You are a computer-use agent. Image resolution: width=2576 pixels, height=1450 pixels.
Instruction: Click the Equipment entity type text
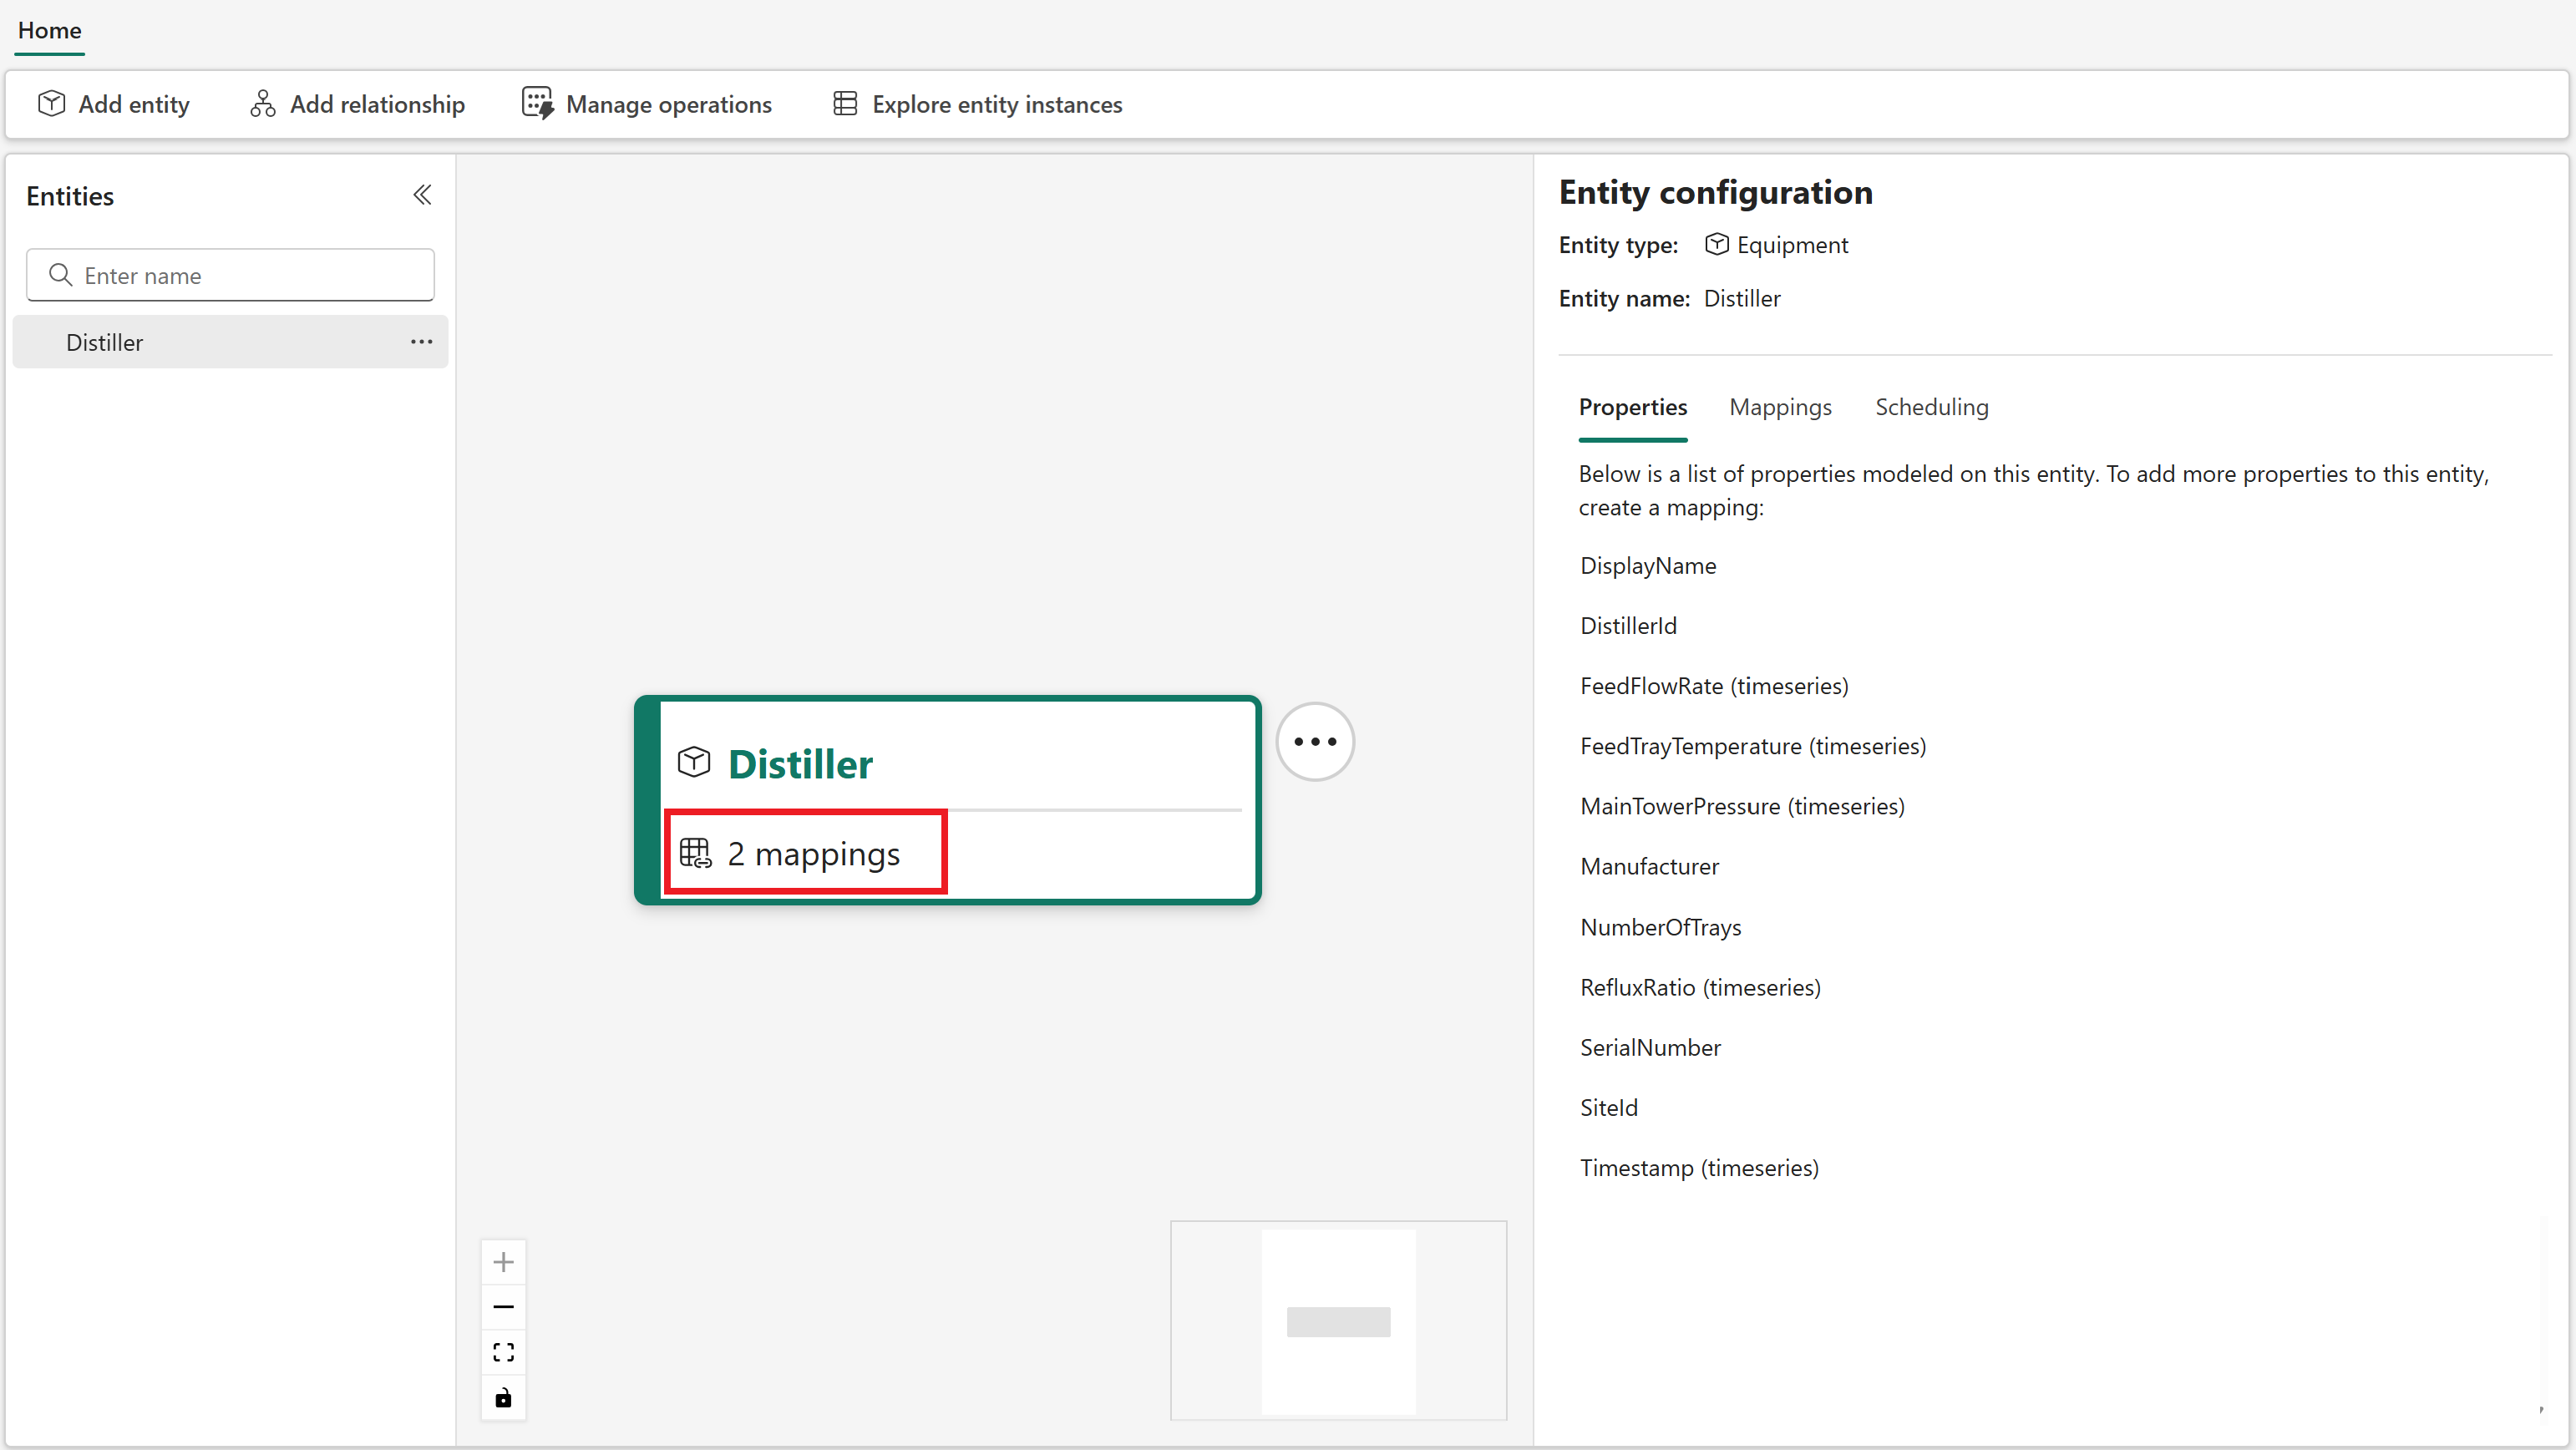[x=1792, y=245]
